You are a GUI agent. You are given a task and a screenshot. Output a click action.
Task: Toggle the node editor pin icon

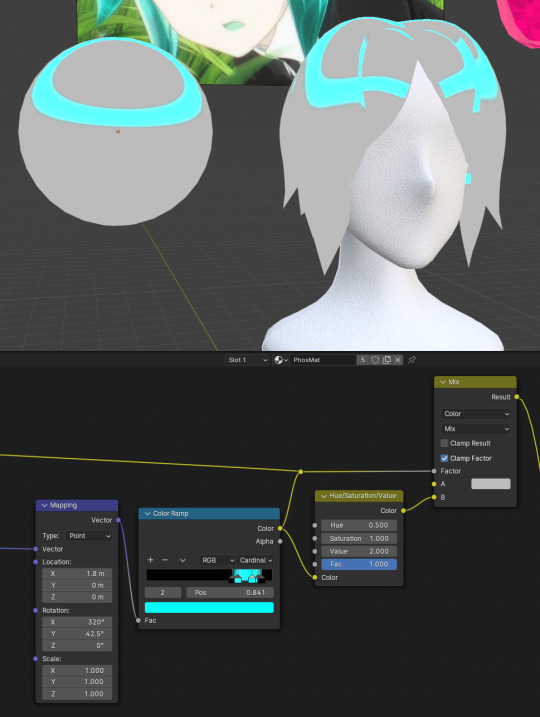pos(412,360)
